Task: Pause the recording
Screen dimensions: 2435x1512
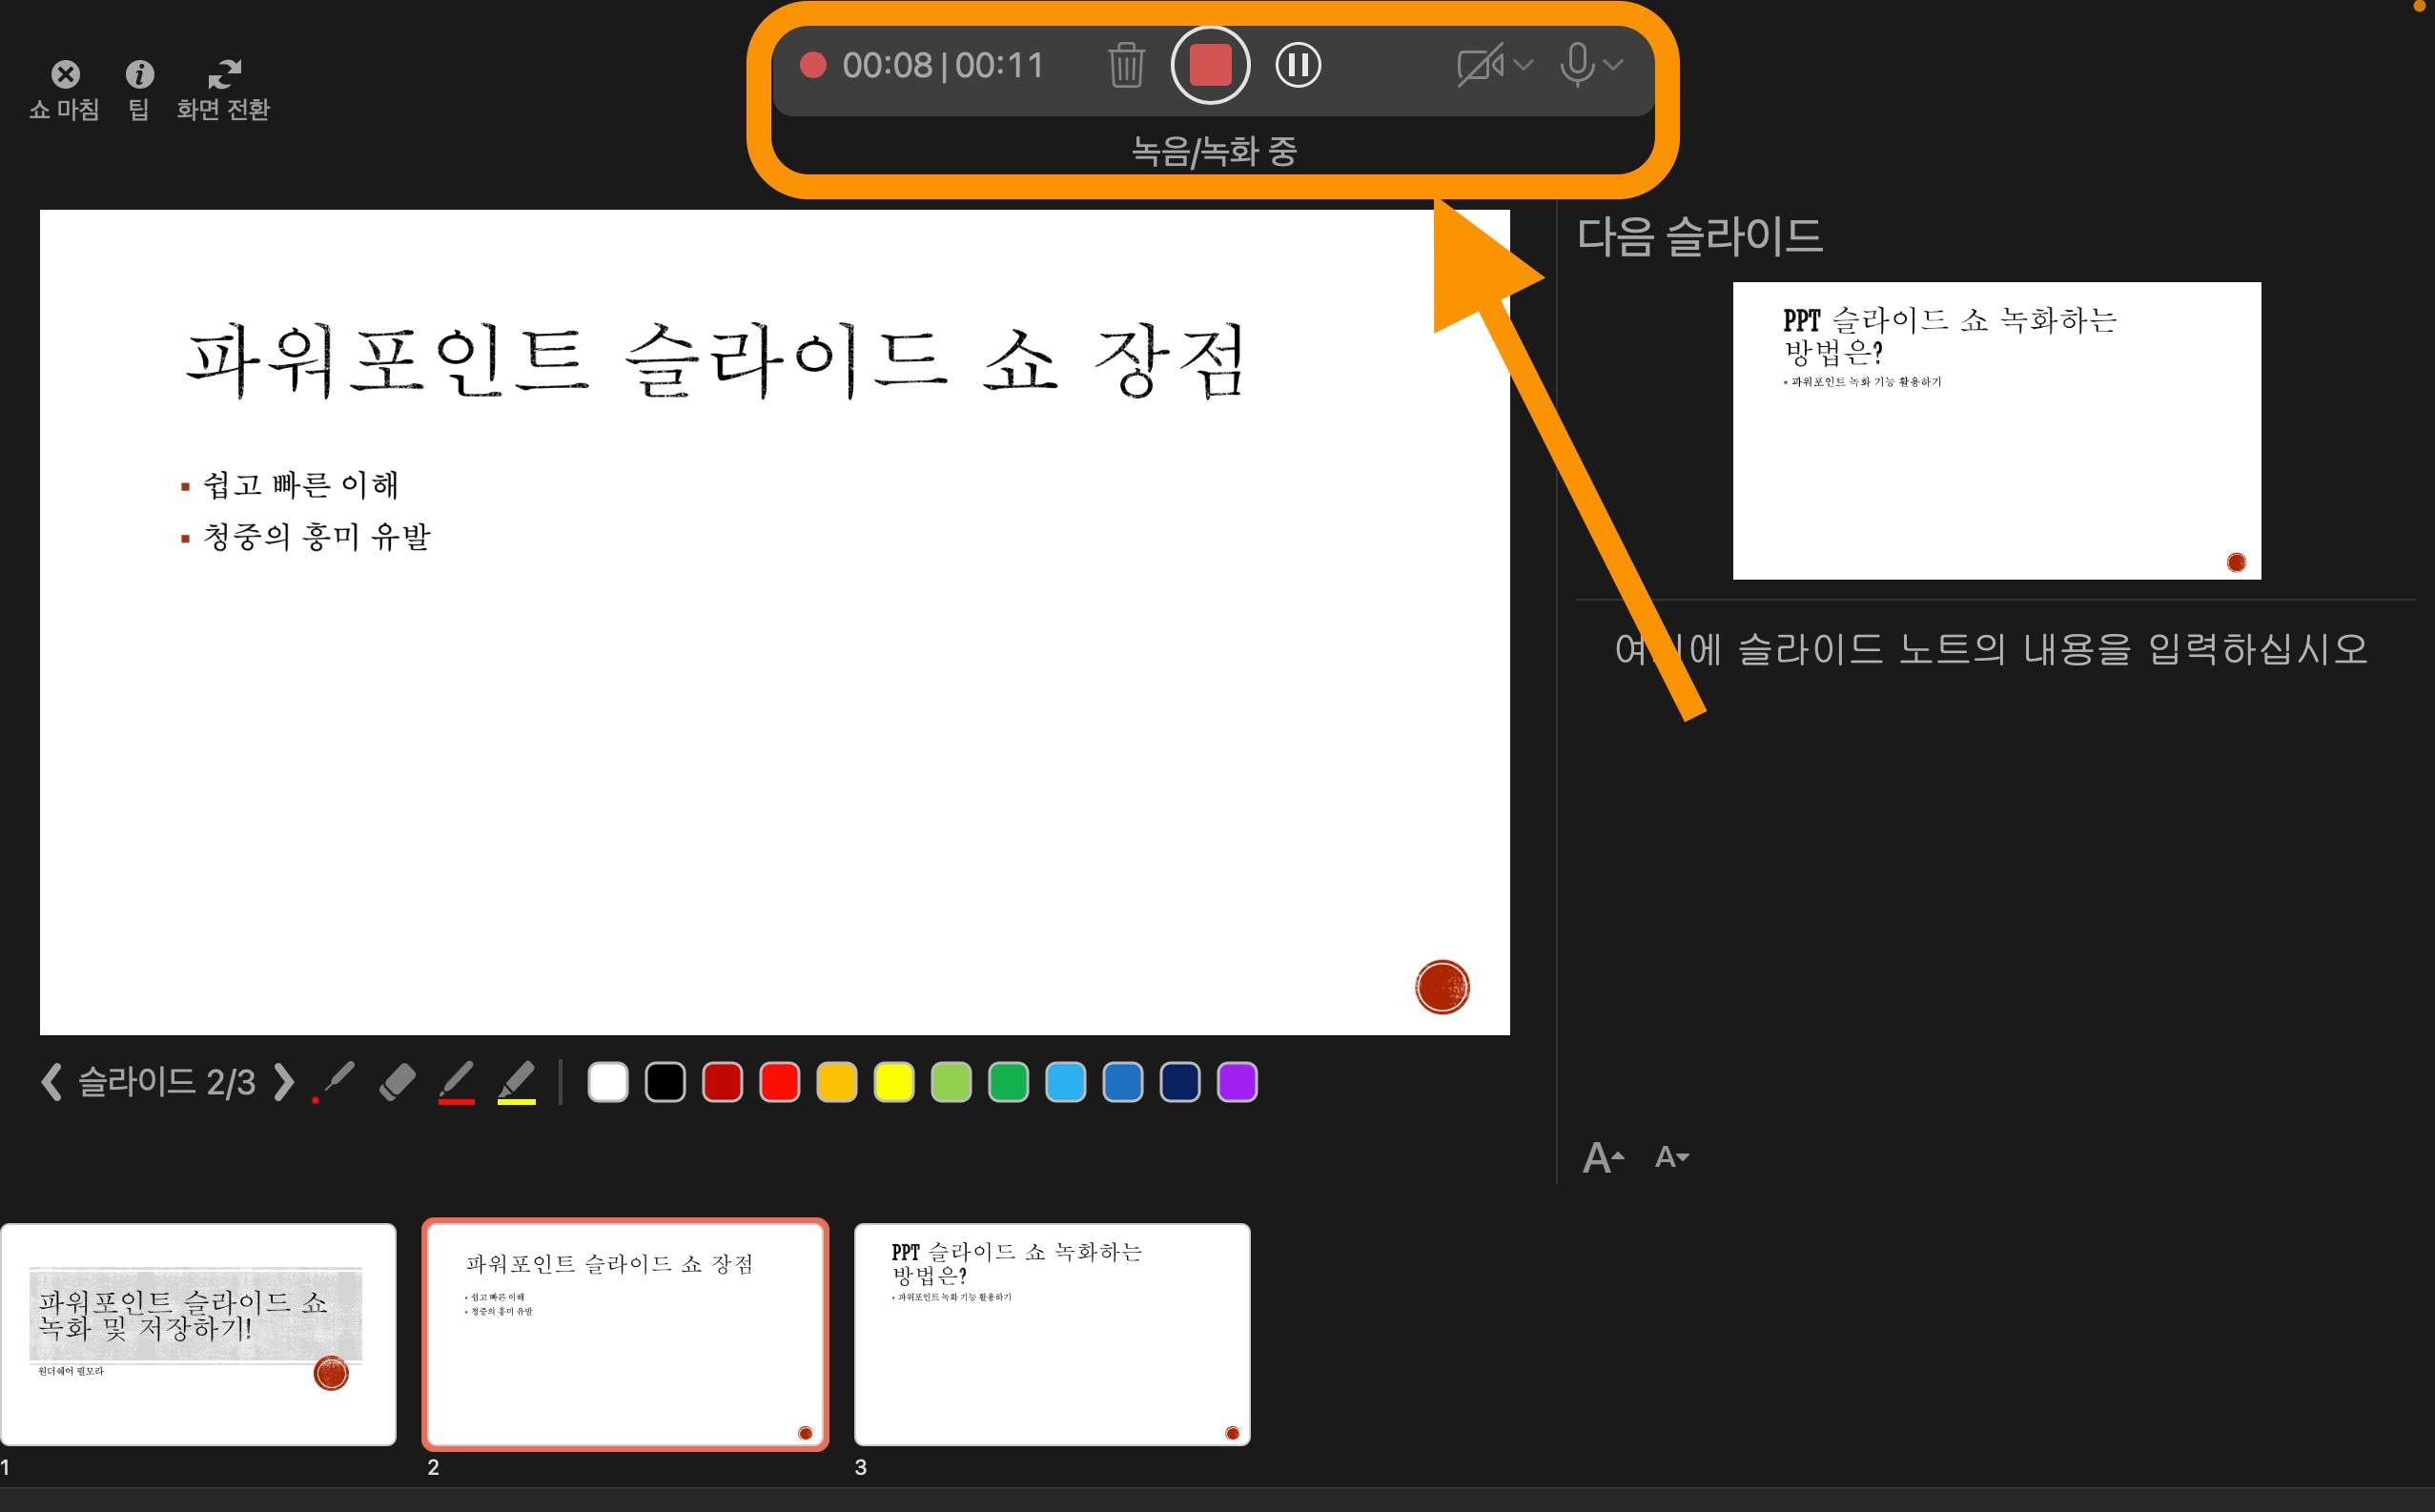Action: coord(1298,65)
